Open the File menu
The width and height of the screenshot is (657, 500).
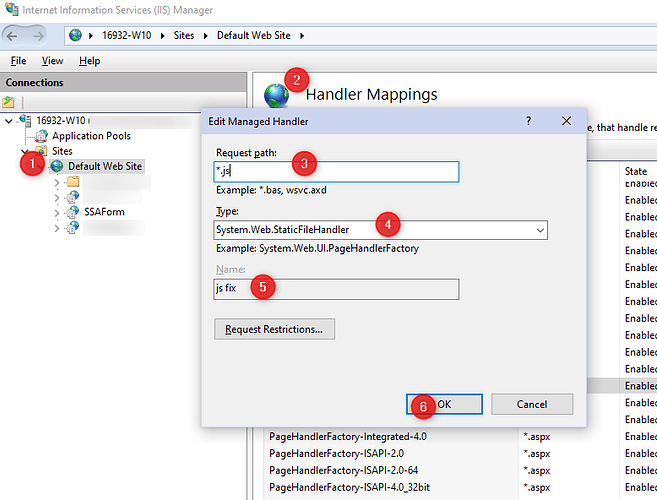[x=18, y=61]
